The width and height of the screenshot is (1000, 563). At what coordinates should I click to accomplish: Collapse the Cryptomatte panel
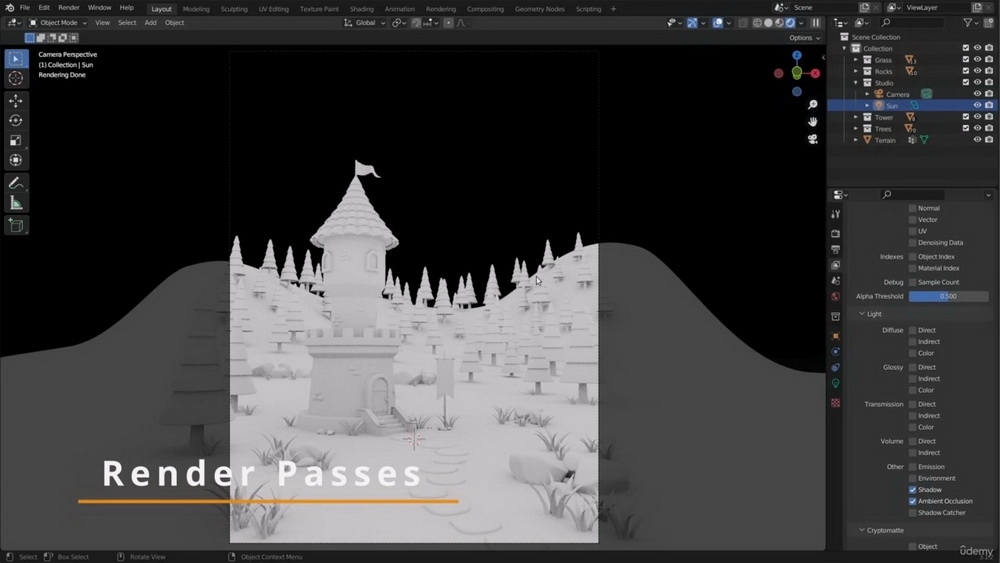click(862, 530)
